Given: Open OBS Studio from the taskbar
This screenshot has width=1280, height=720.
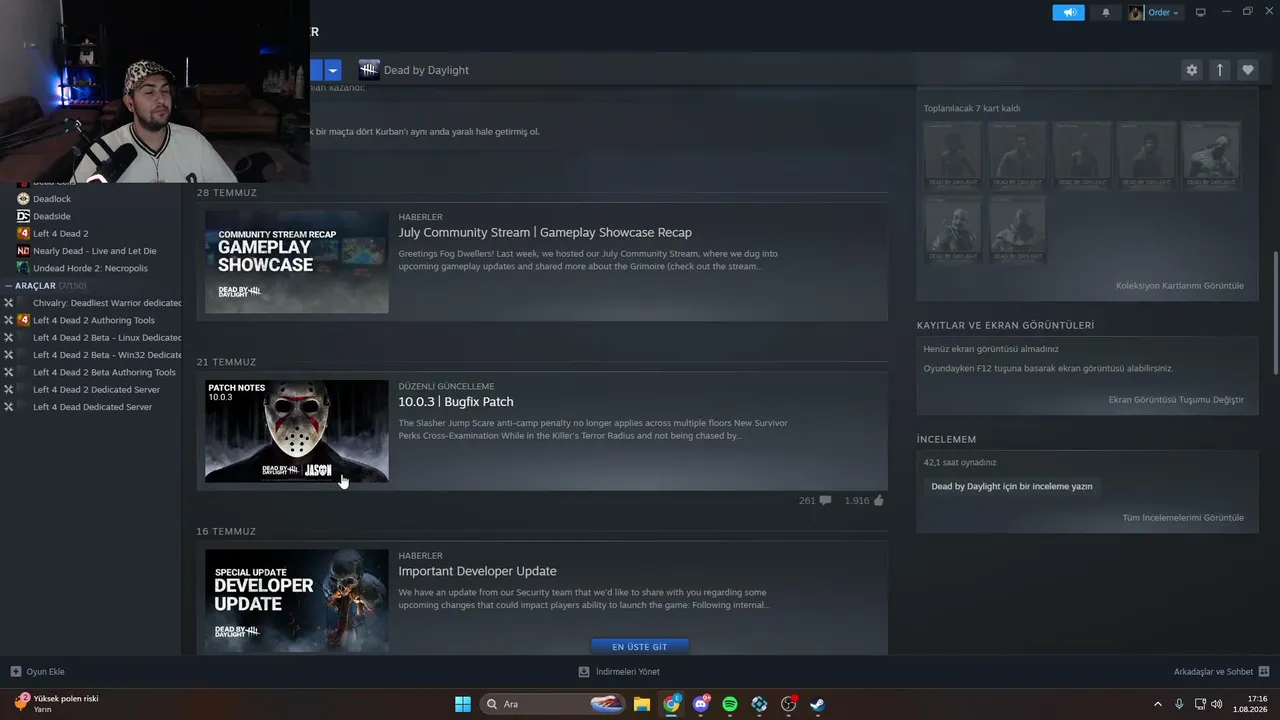Looking at the screenshot, I should [x=788, y=704].
